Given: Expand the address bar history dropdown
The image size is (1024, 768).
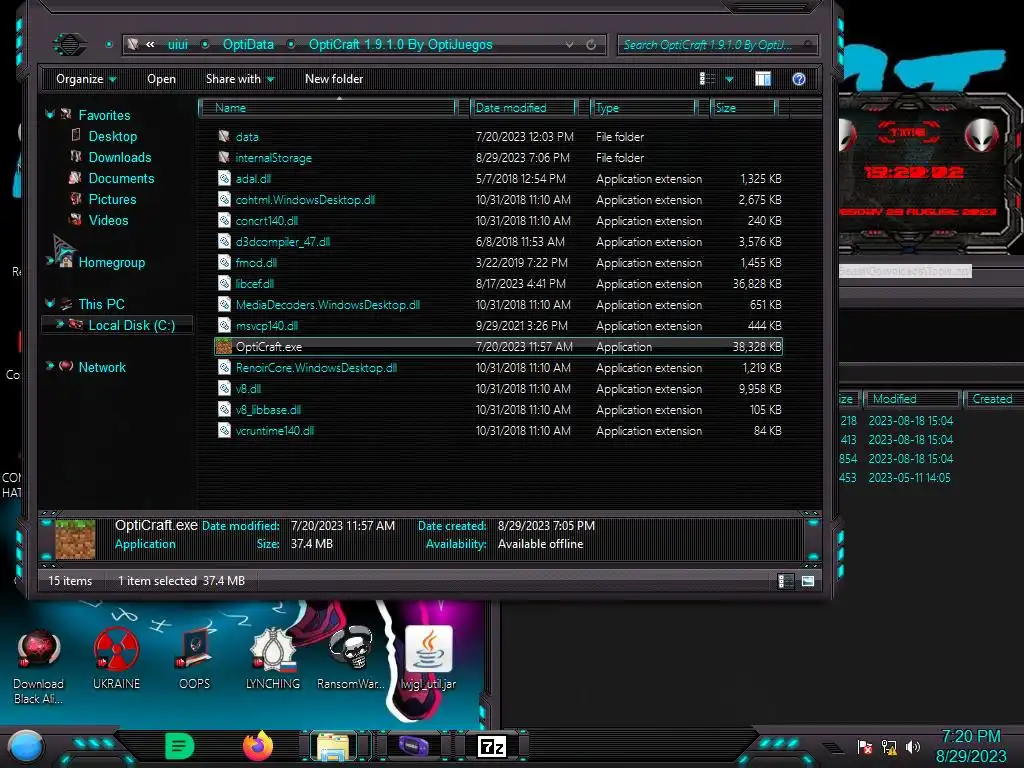Looking at the screenshot, I should click(569, 44).
